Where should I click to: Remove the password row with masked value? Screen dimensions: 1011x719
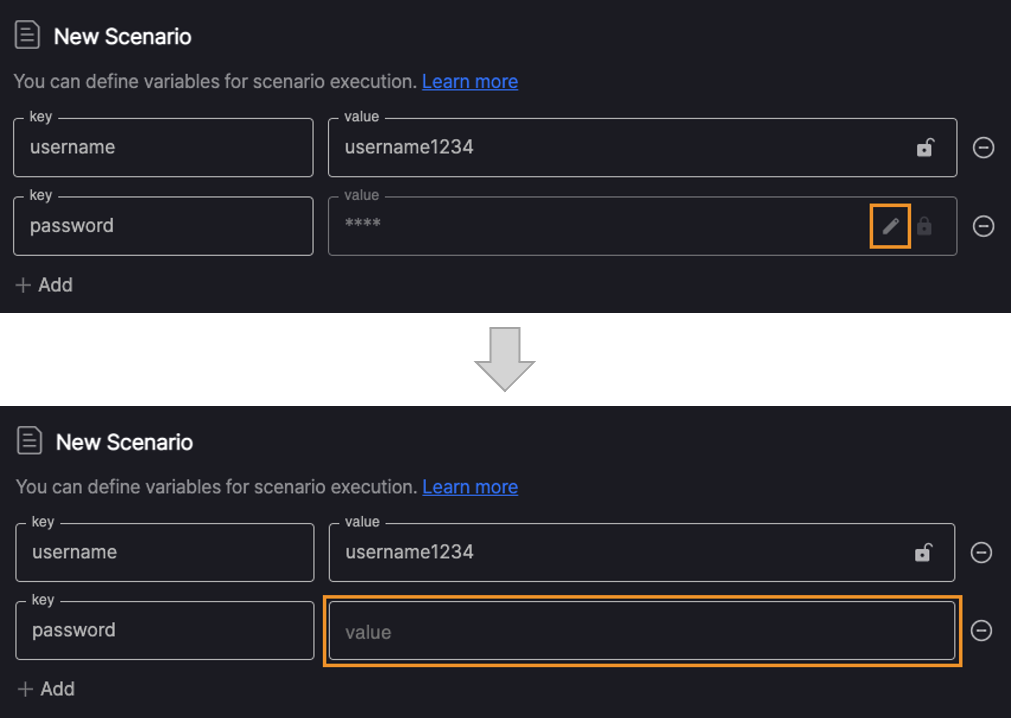point(983,226)
